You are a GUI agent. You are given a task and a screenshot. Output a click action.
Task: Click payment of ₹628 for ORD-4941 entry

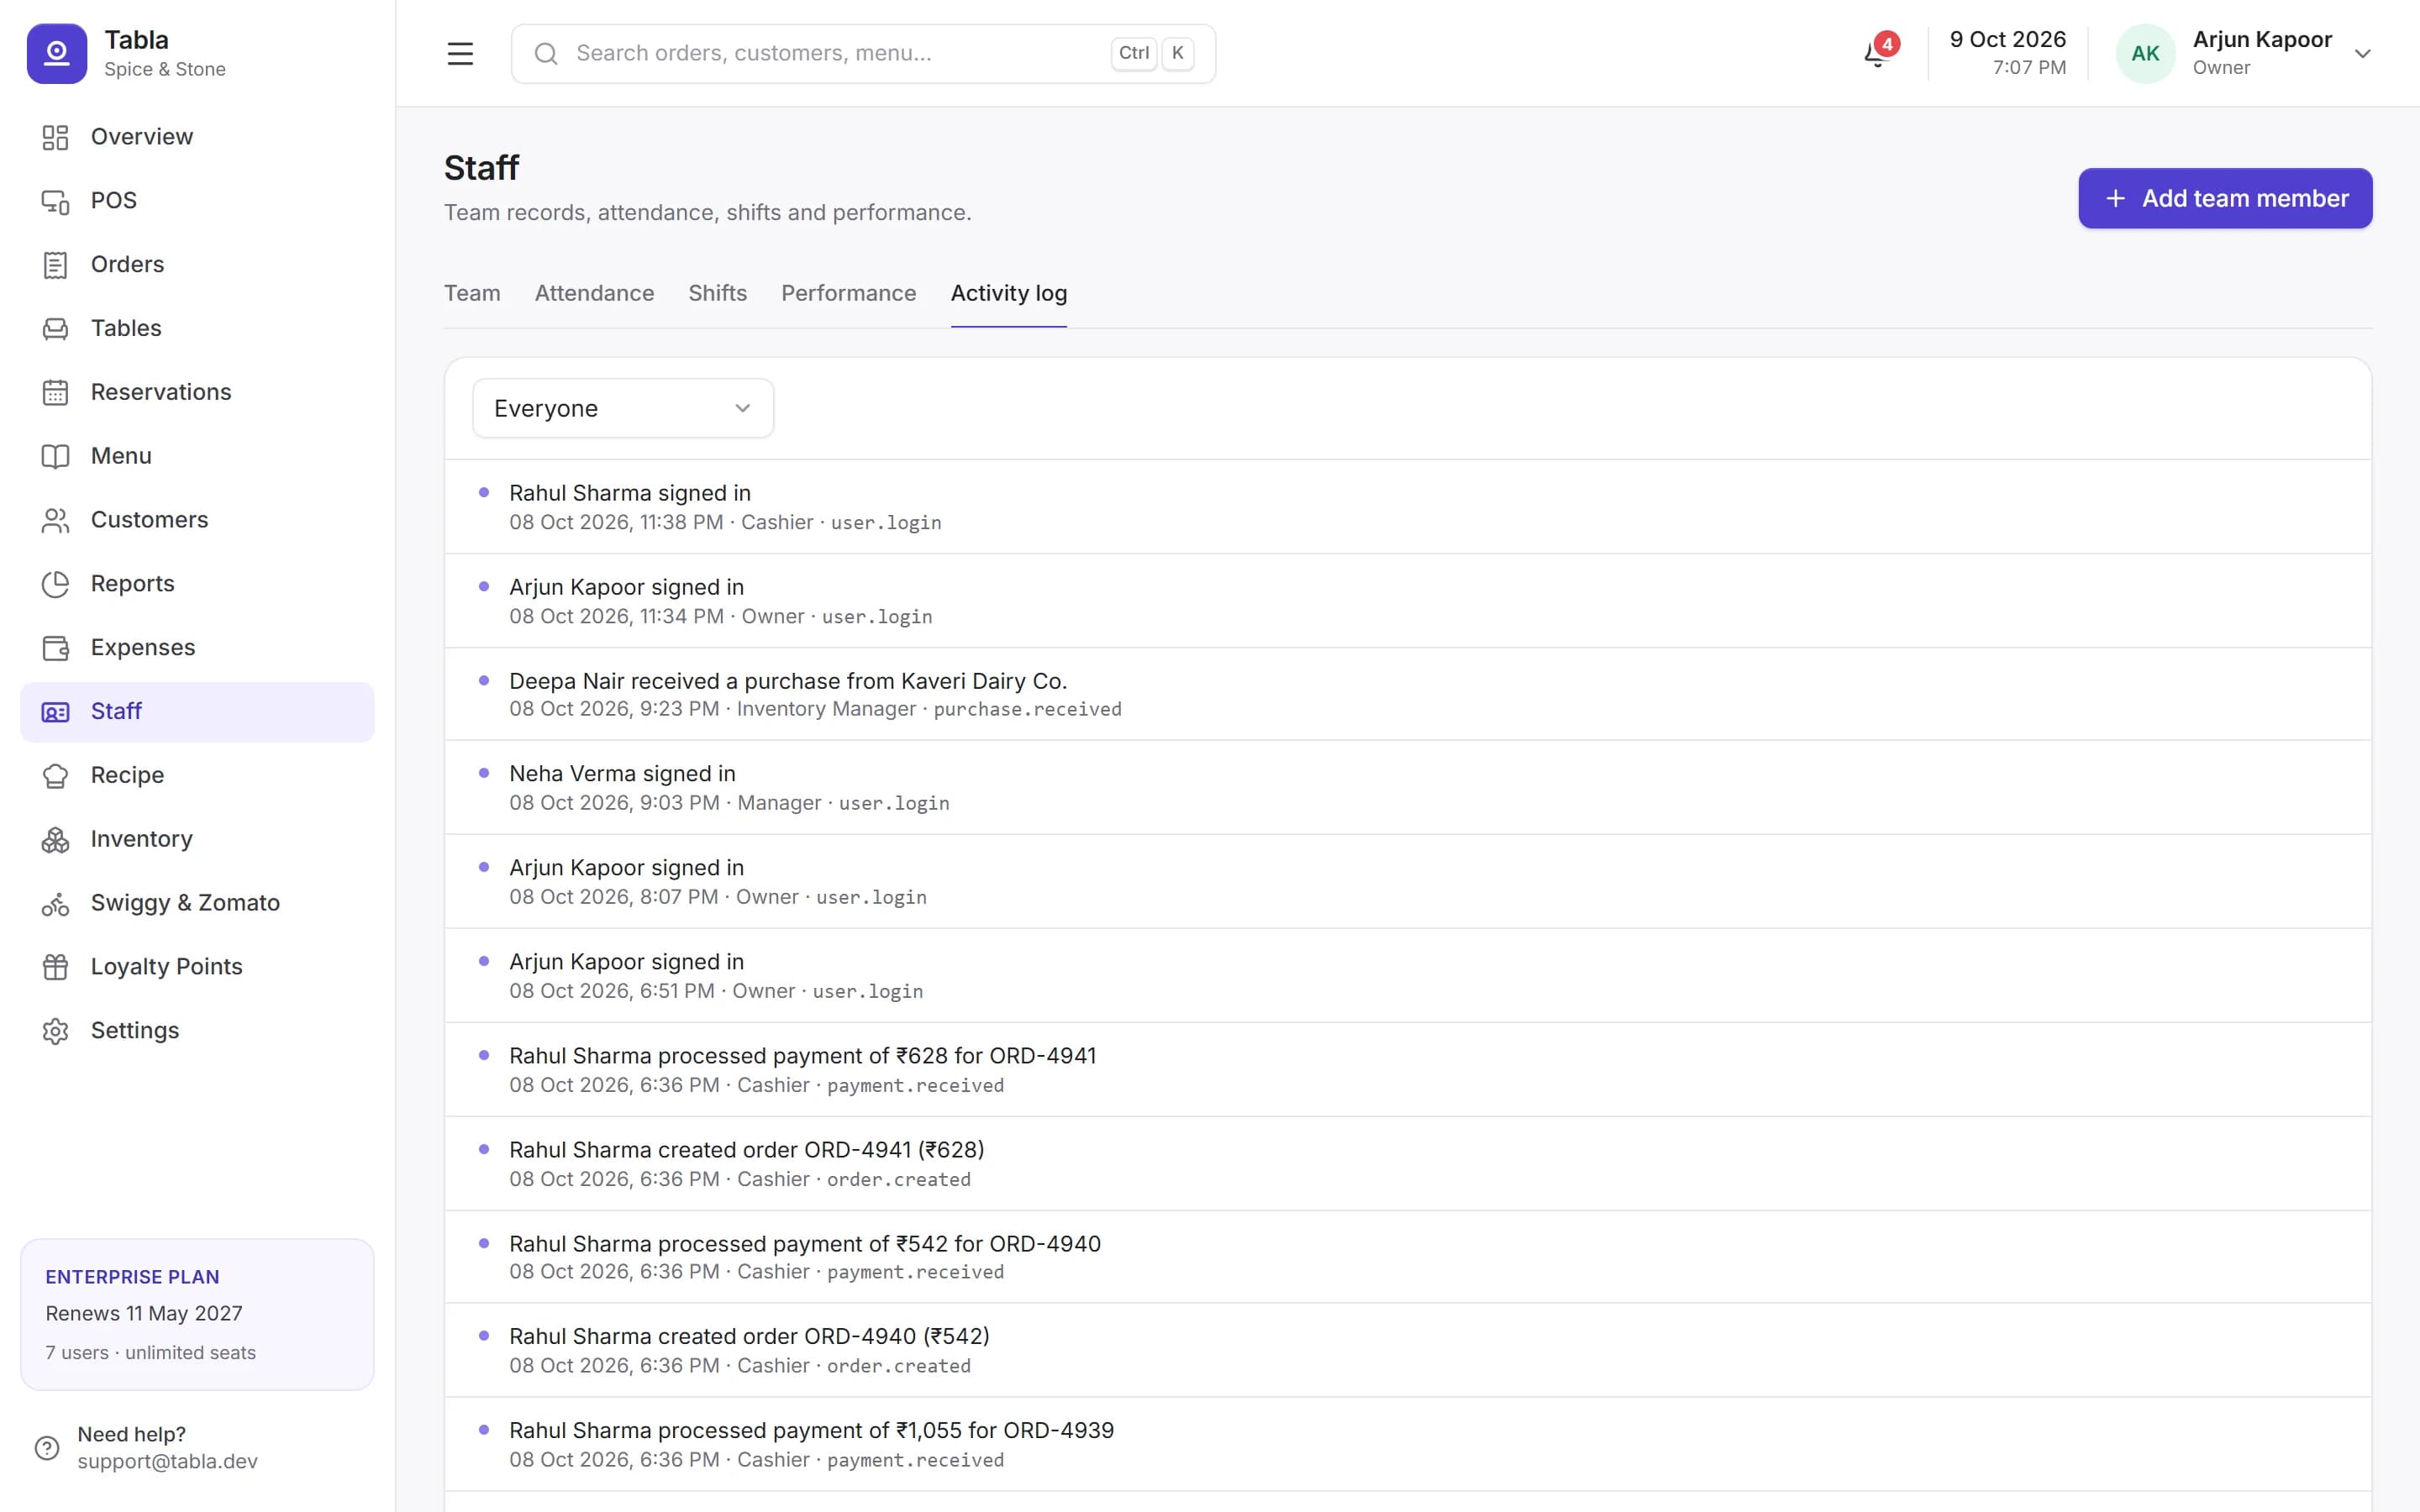tap(1407, 1069)
